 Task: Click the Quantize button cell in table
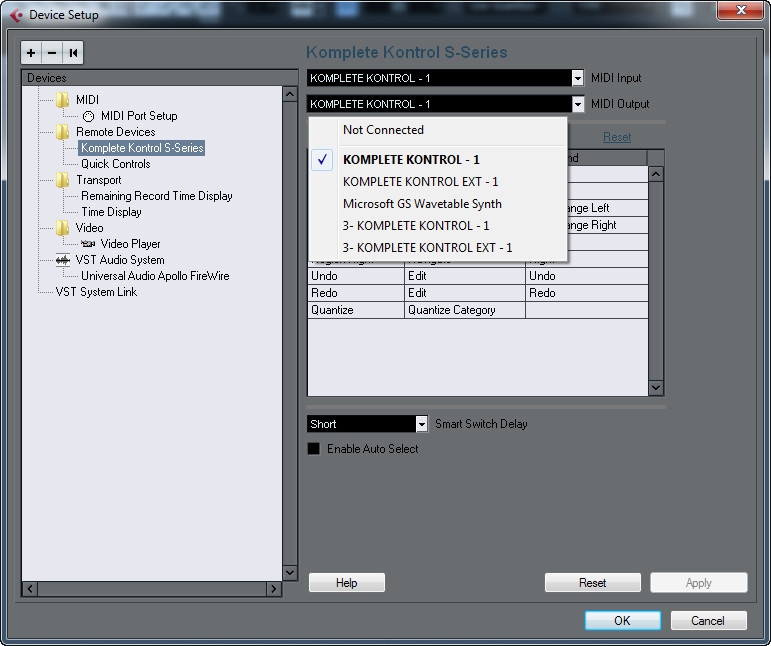(356, 310)
